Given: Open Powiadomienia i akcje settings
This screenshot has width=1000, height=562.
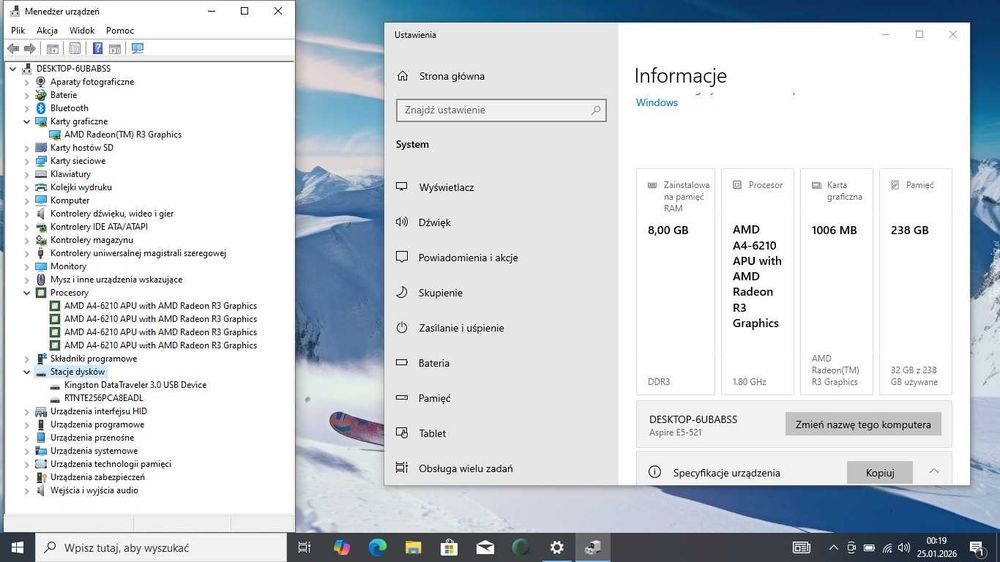Looking at the screenshot, I should (468, 258).
